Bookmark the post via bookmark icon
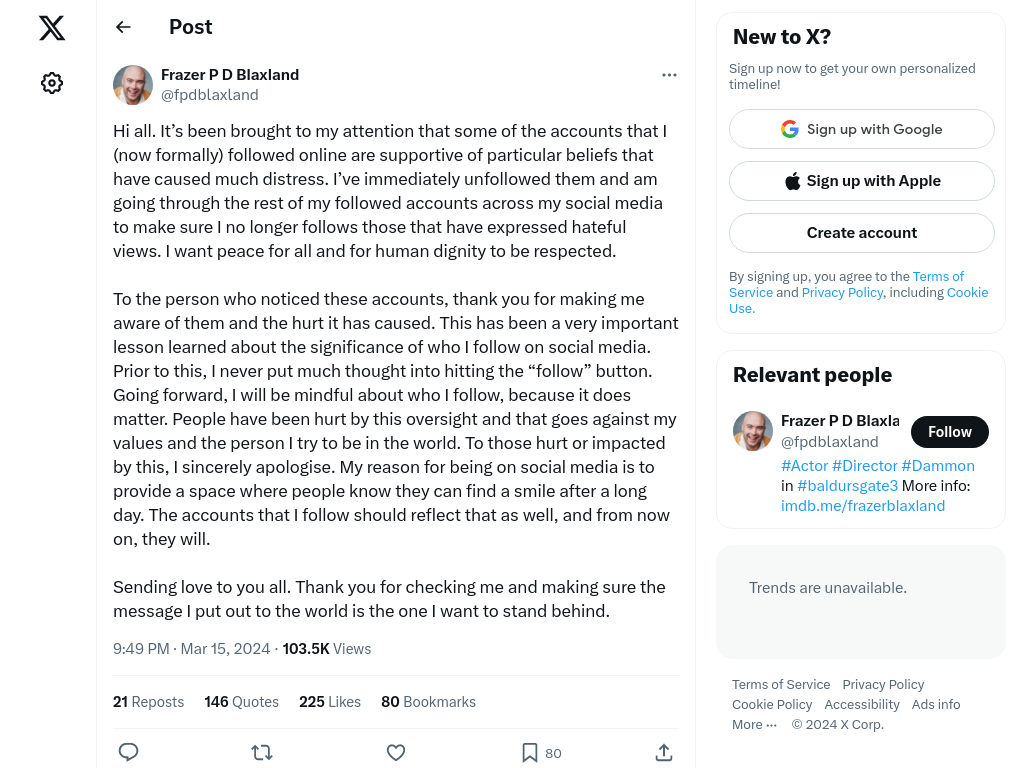 point(530,753)
